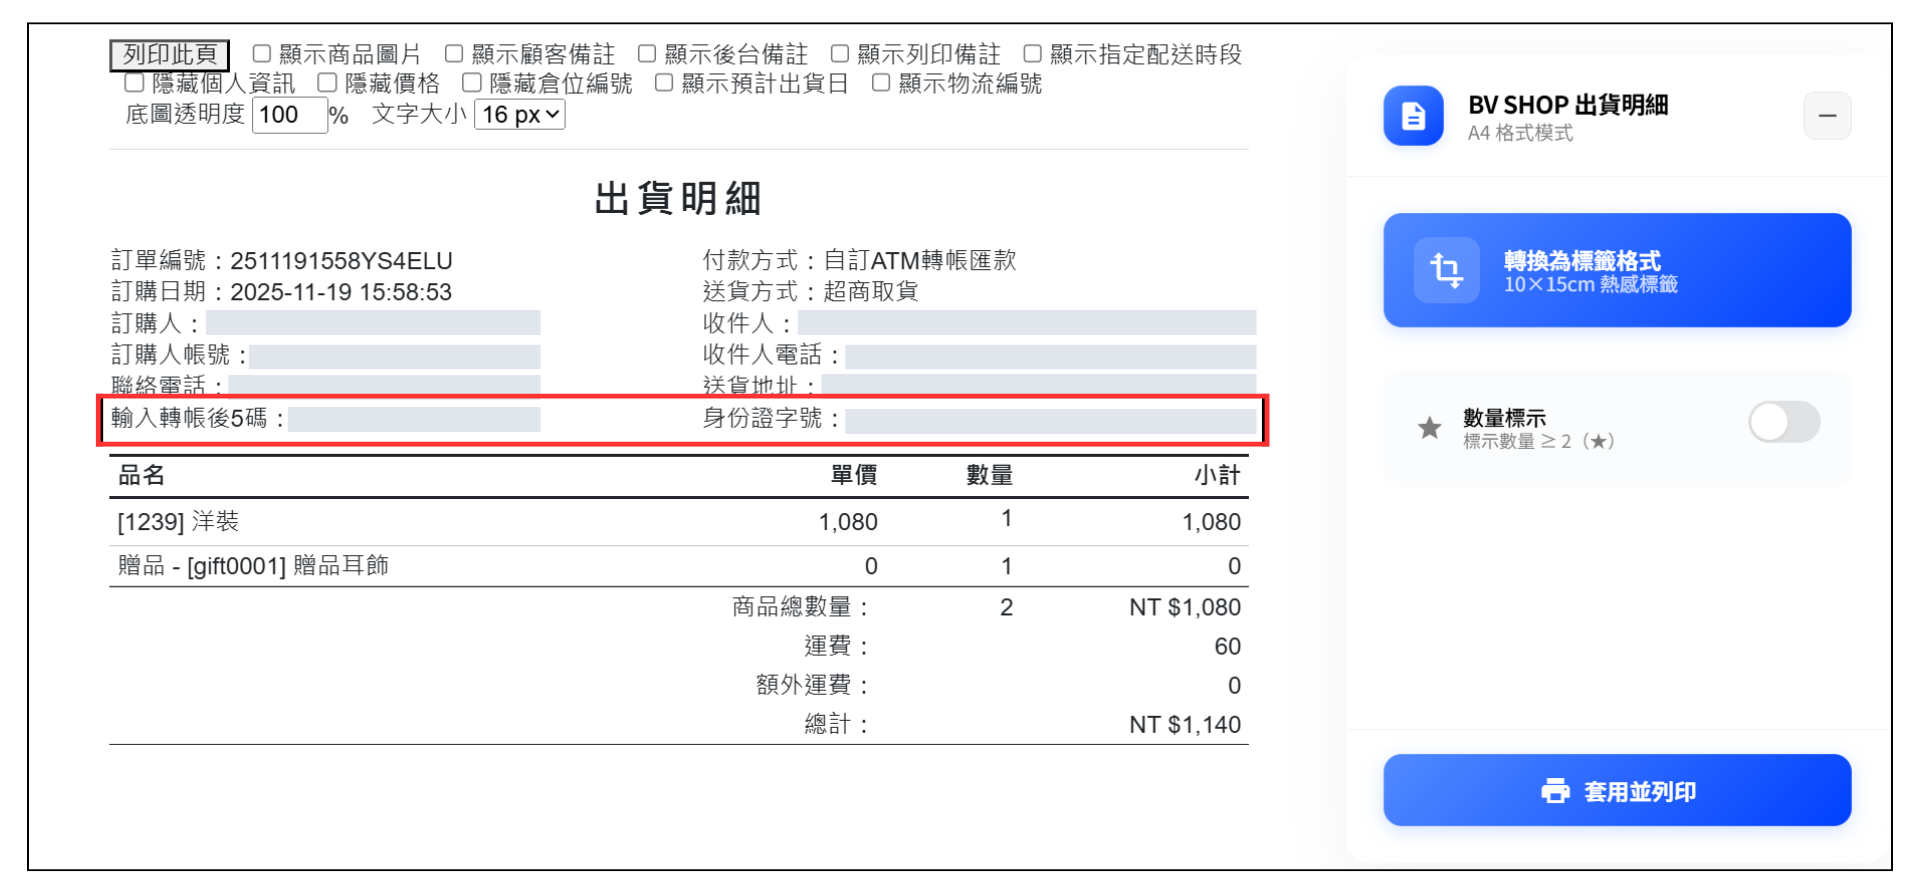Viewport: 1920px width, 890px height.
Task: Tick the 顯示預計出貨日 checkbox
Action: pyautogui.click(x=664, y=83)
